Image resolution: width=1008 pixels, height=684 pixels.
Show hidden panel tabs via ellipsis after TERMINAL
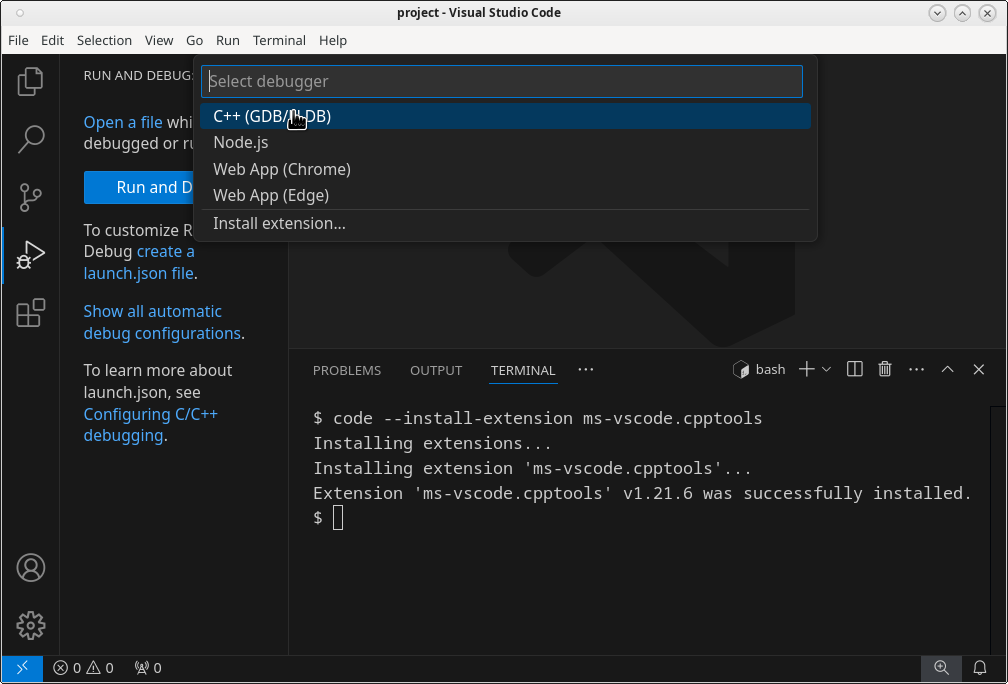click(x=586, y=370)
